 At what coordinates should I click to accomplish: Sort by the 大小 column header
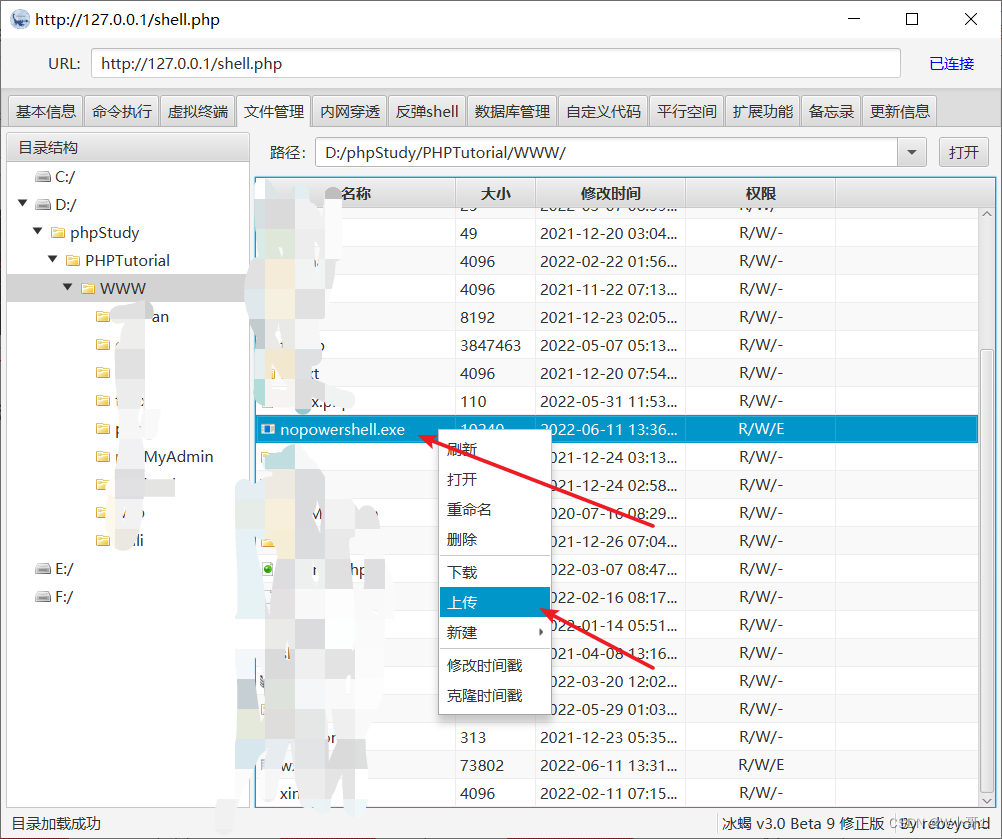[x=495, y=193]
